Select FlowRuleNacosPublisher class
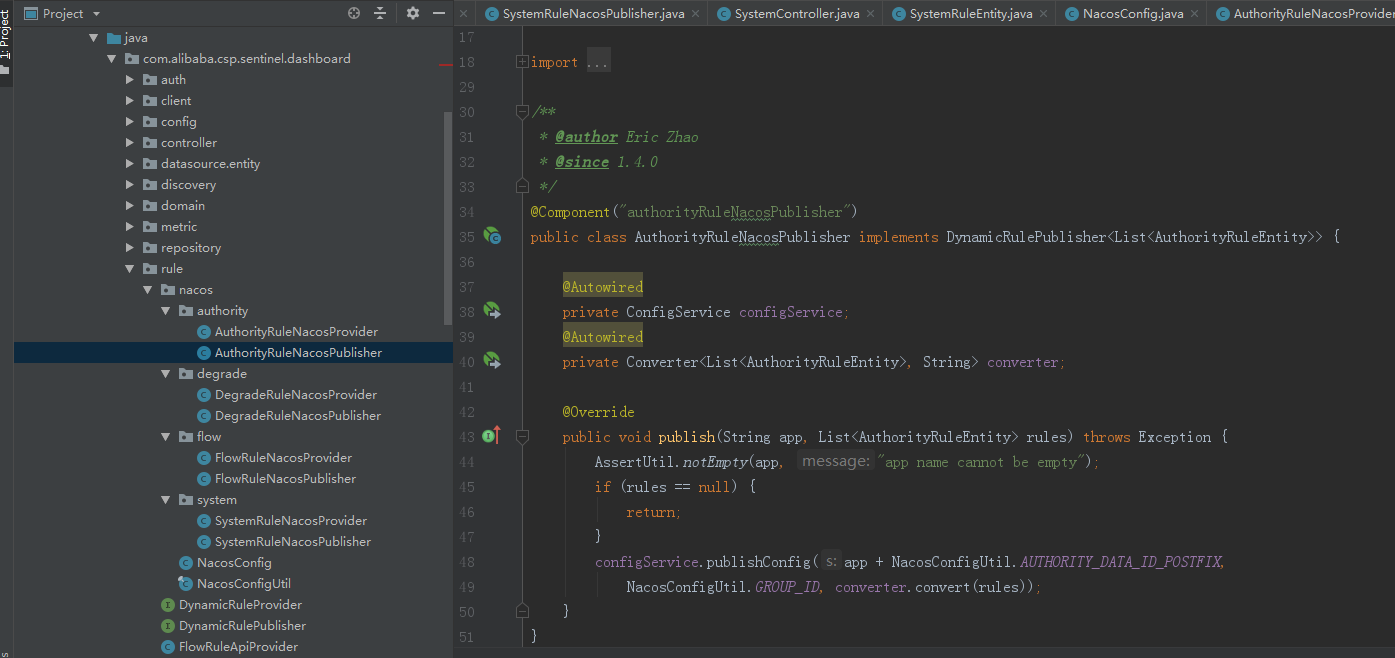The width and height of the screenshot is (1395, 658). tap(285, 479)
